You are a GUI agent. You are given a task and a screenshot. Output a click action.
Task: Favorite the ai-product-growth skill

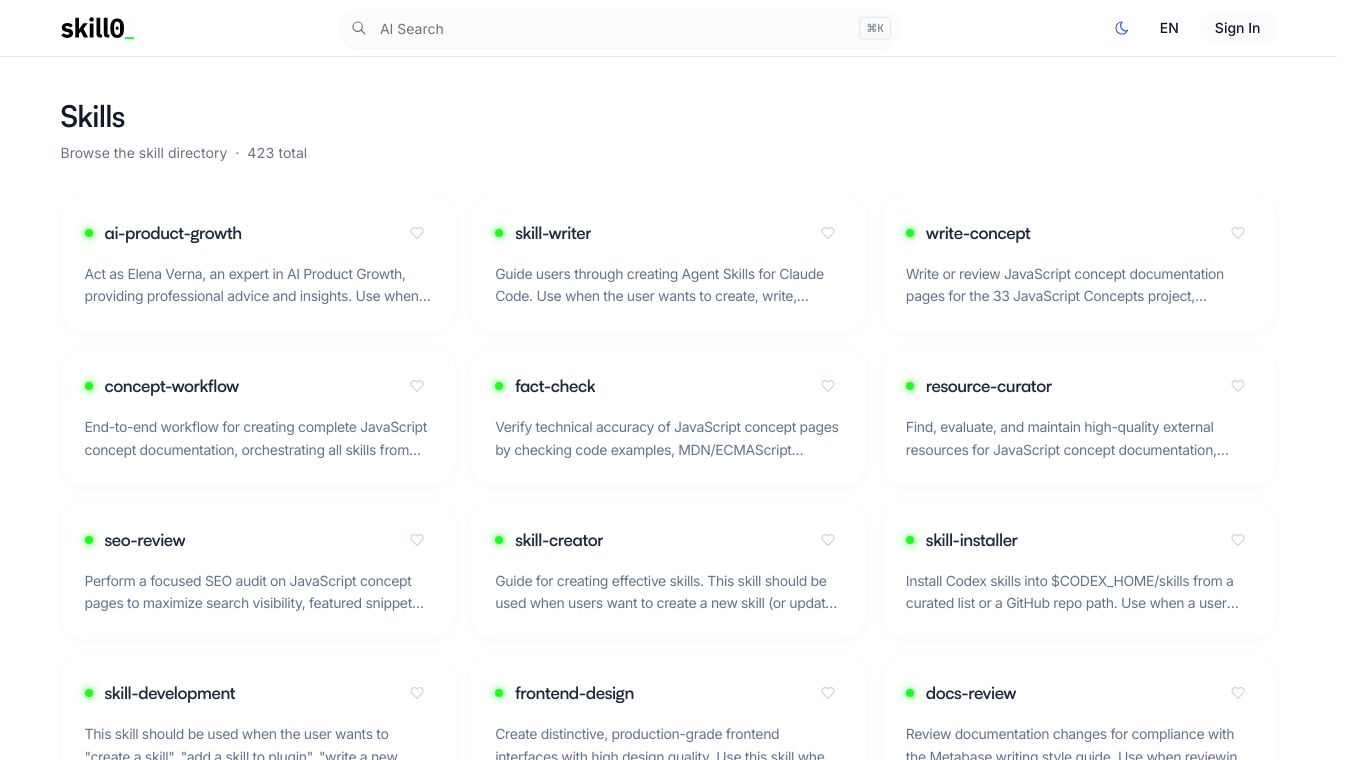pyautogui.click(x=417, y=233)
